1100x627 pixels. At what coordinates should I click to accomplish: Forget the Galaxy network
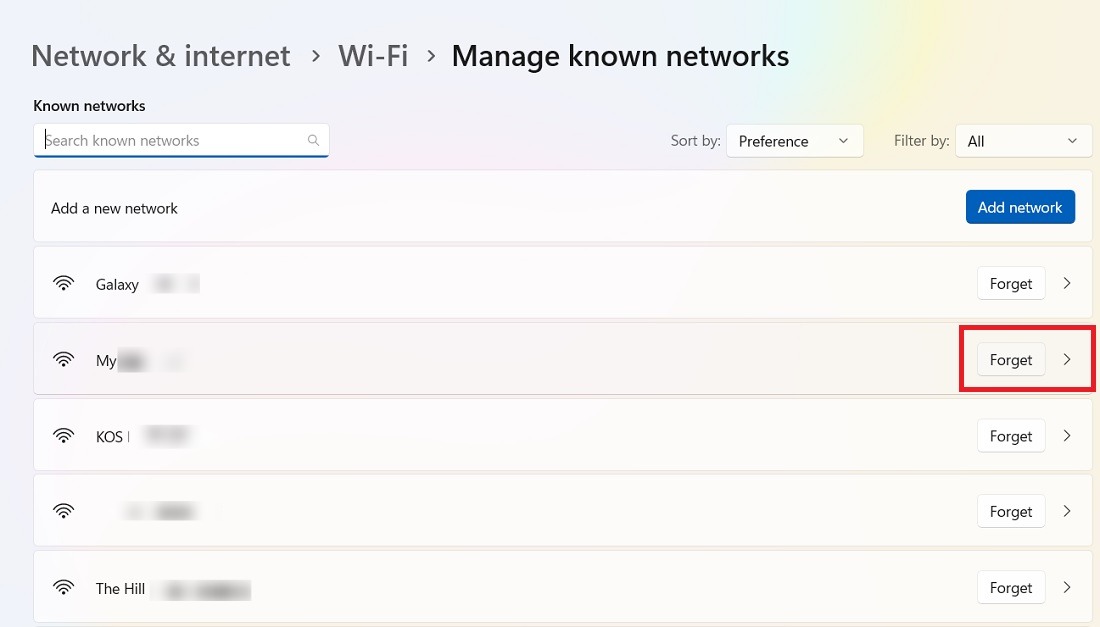point(1010,283)
